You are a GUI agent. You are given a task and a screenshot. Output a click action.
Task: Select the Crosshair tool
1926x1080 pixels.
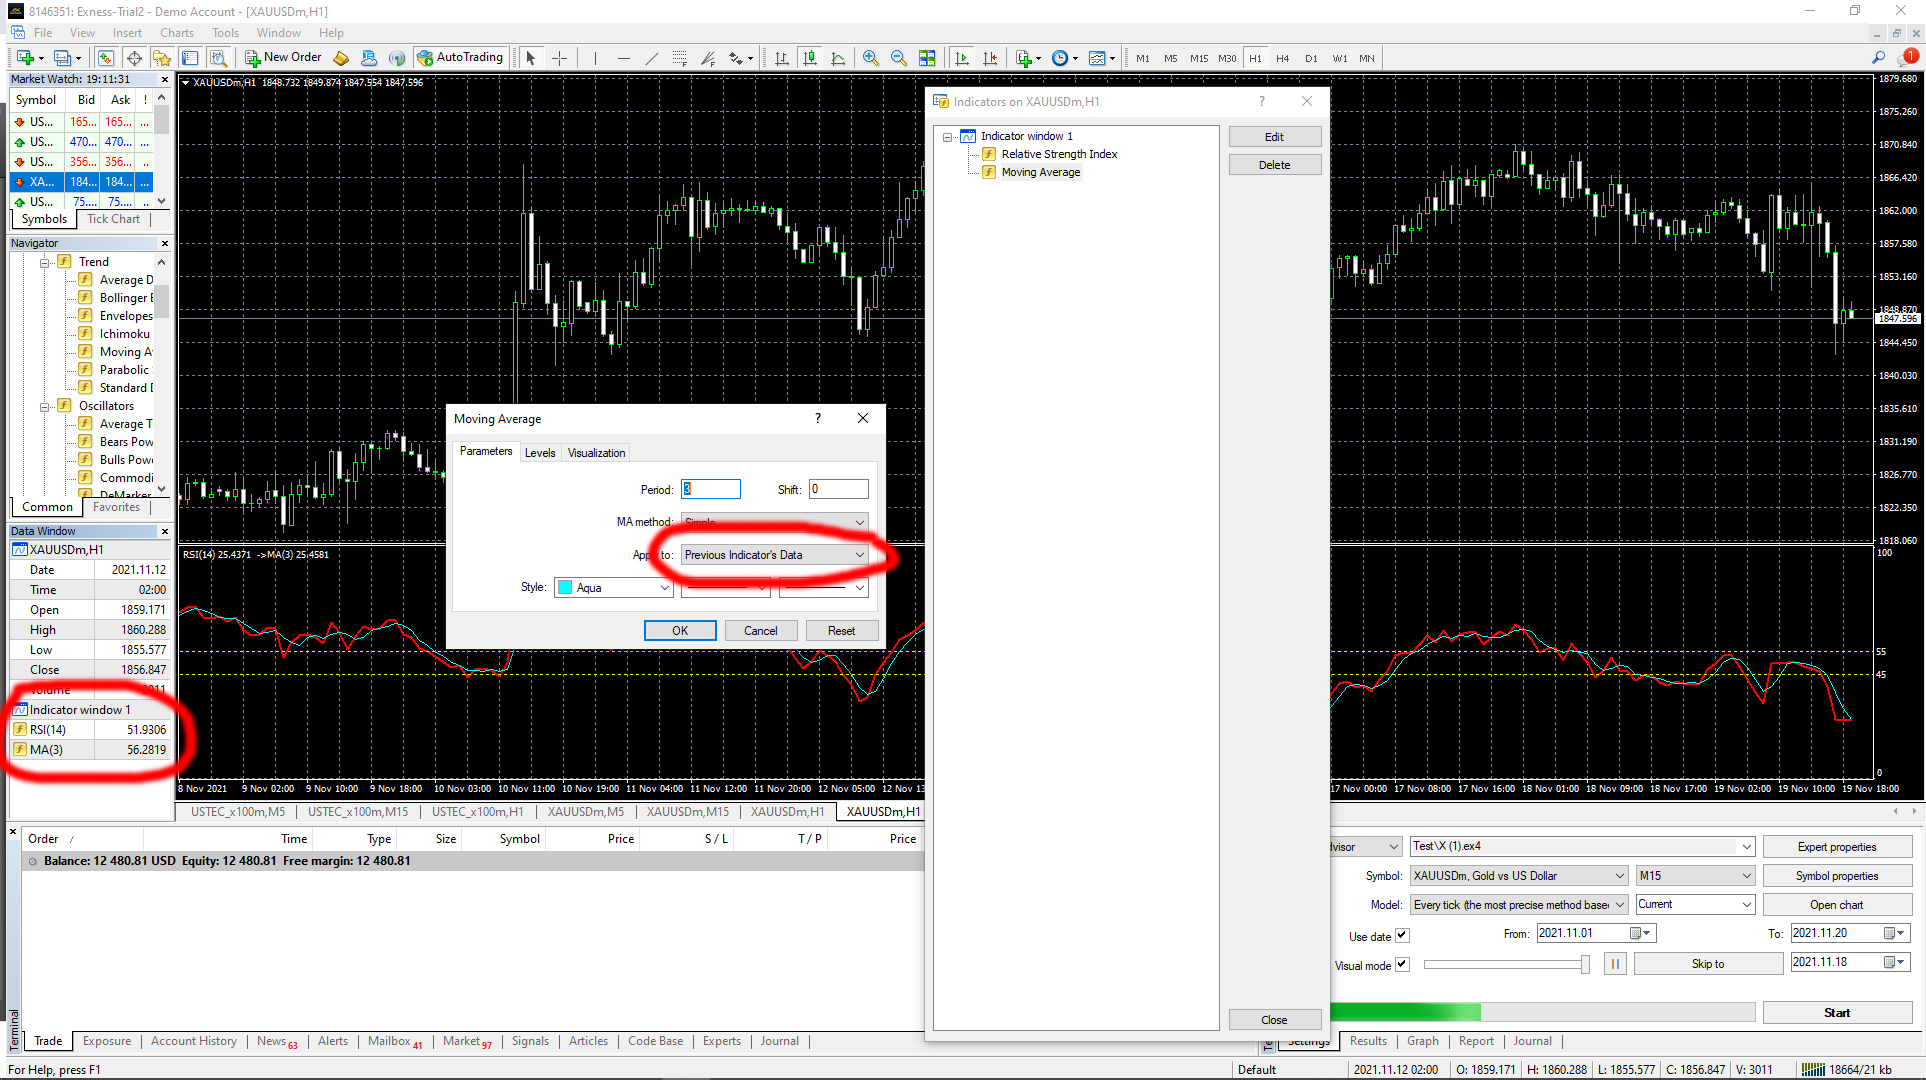coord(559,58)
